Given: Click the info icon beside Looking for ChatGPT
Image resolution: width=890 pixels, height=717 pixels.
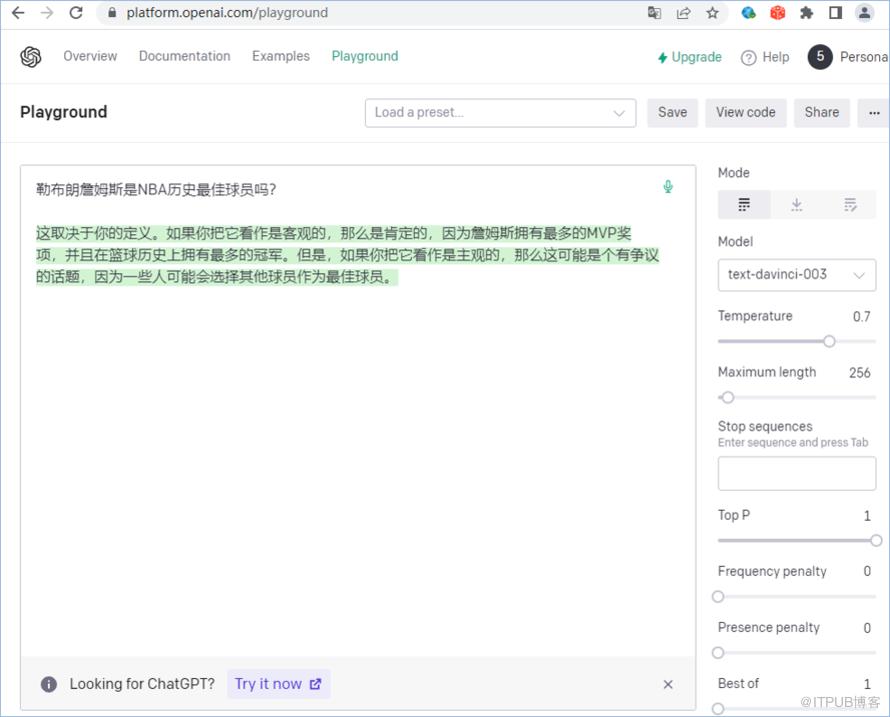Looking at the screenshot, I should pyautogui.click(x=49, y=684).
